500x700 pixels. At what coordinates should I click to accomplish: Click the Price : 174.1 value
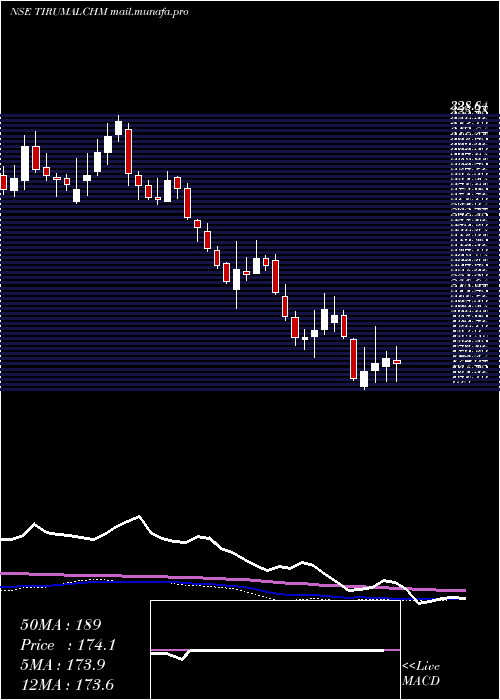tap(68, 645)
